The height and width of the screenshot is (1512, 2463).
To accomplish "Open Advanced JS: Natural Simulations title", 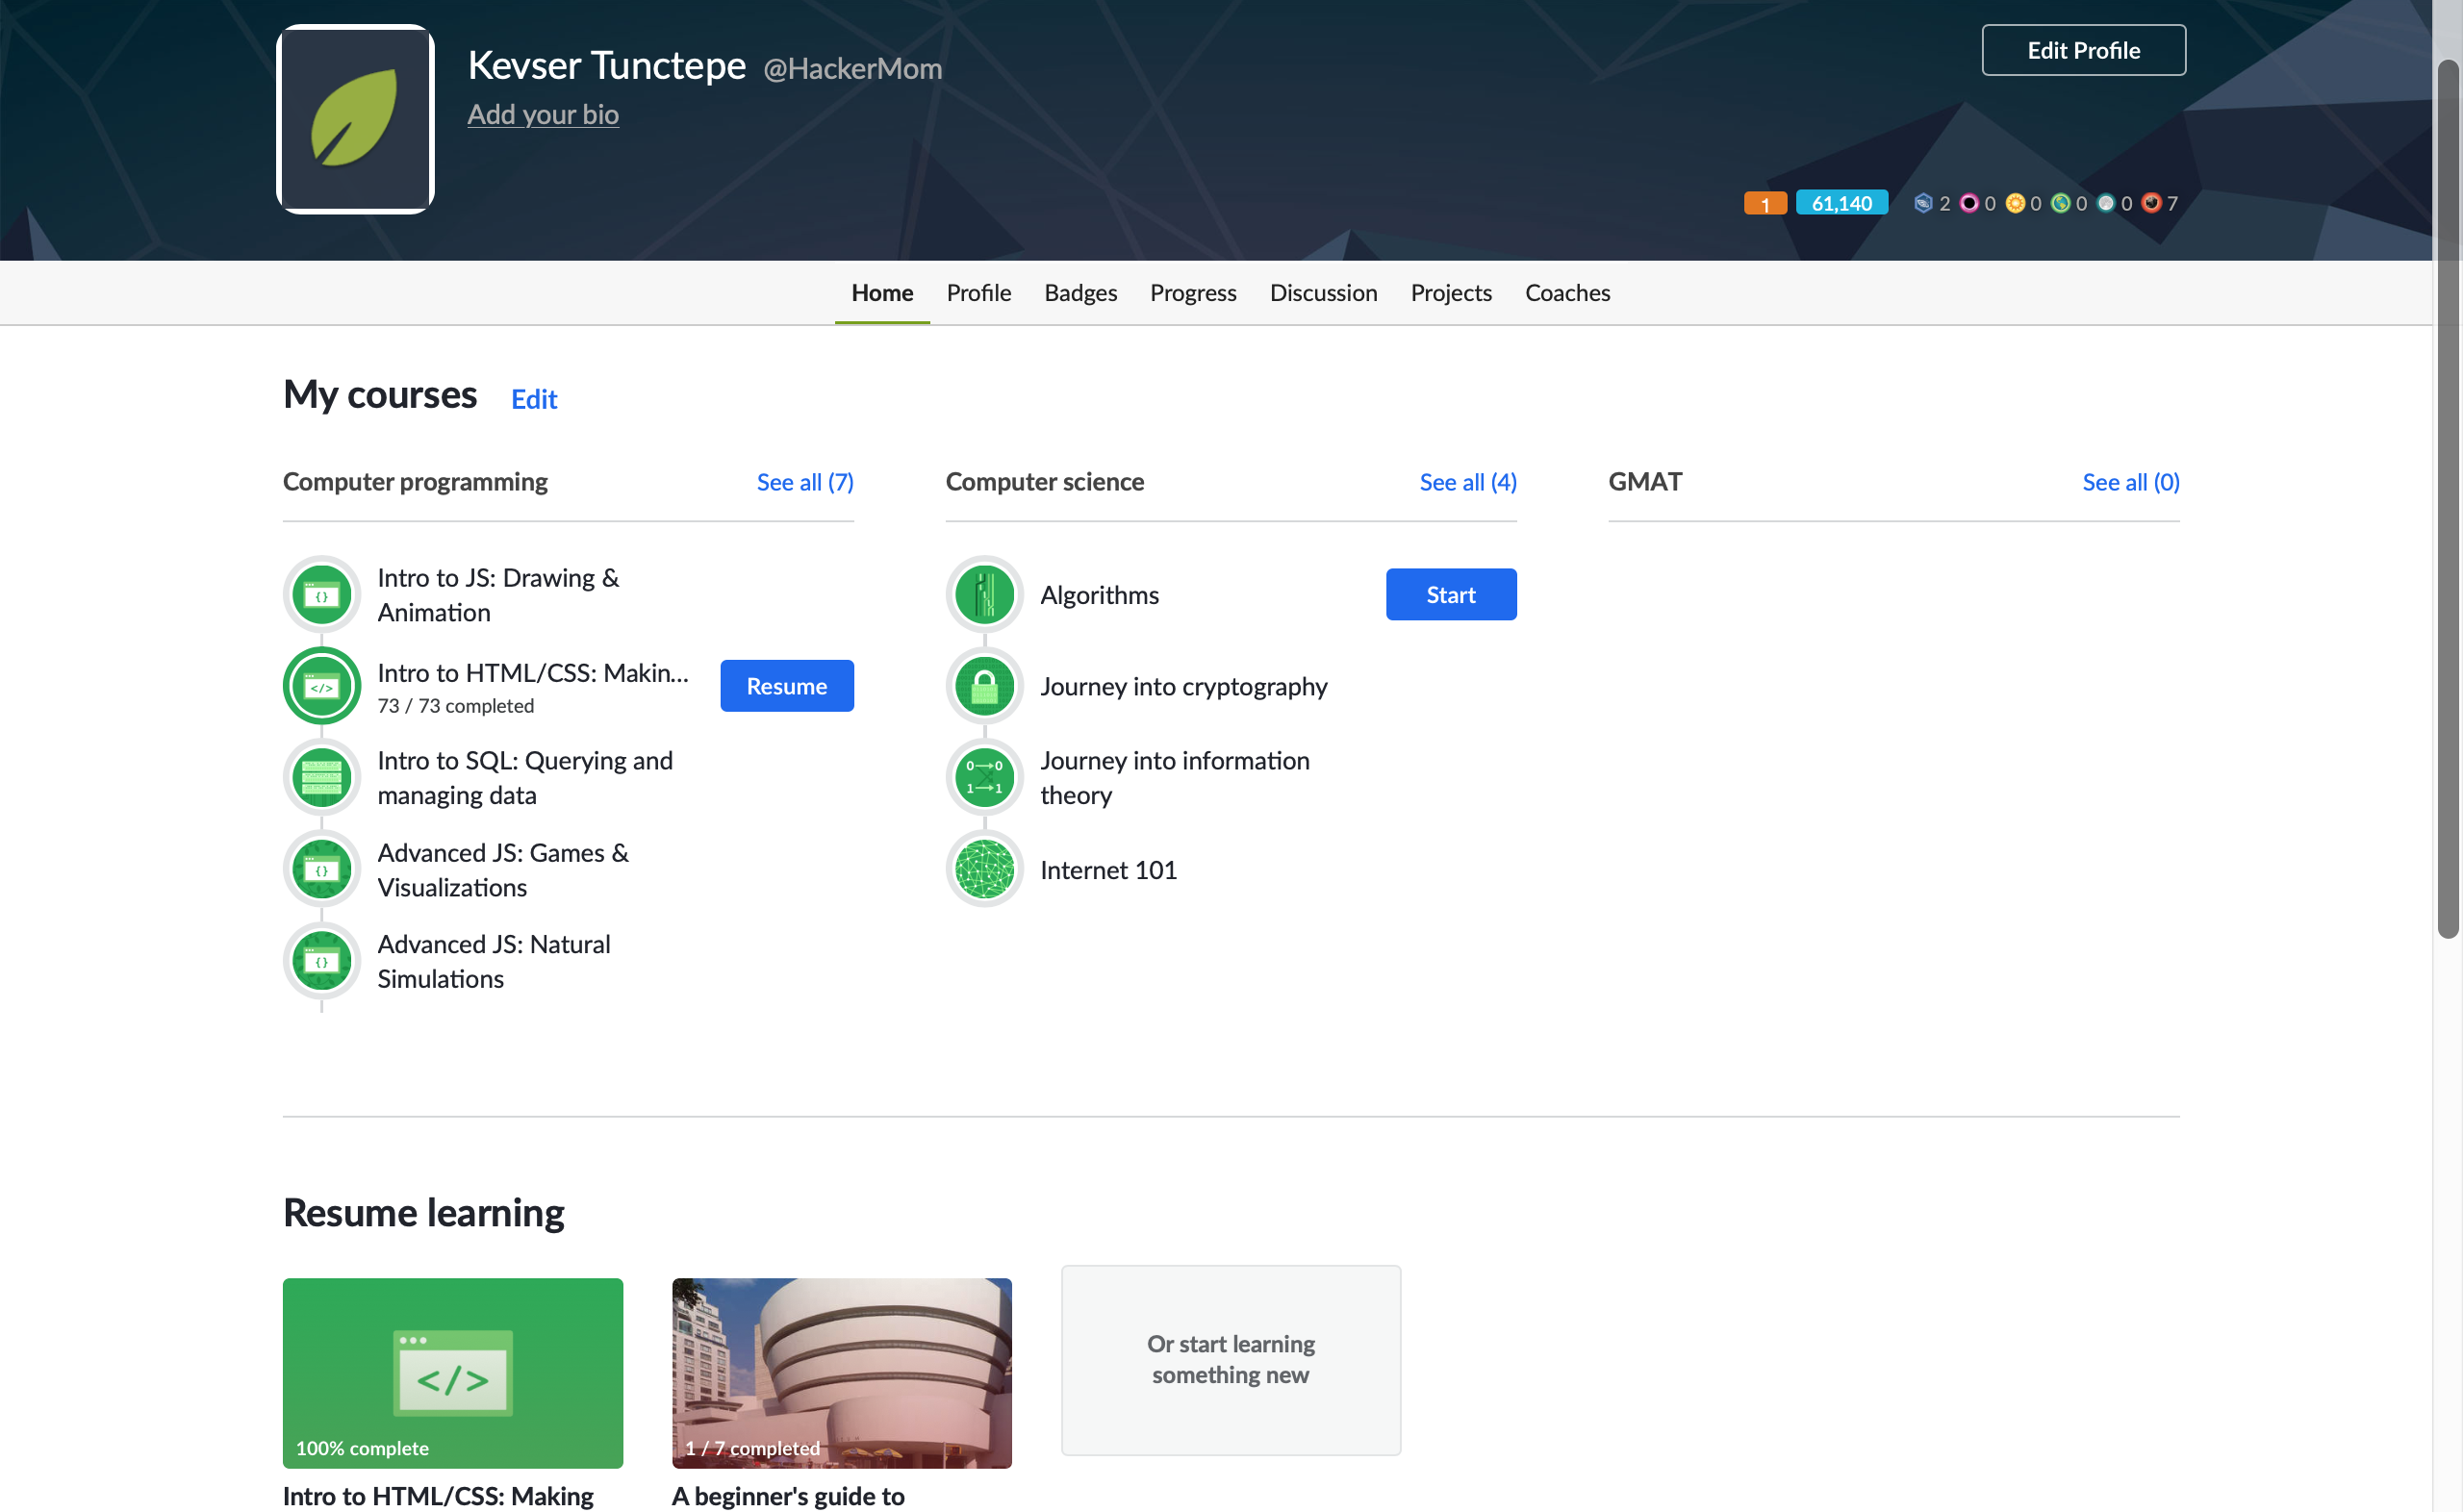I will (494, 961).
